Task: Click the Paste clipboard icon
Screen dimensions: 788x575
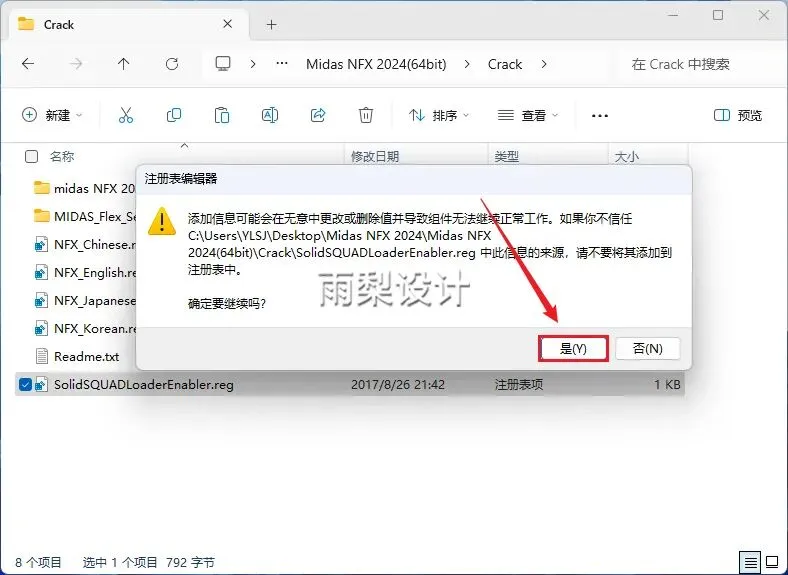Action: pyautogui.click(x=222, y=115)
